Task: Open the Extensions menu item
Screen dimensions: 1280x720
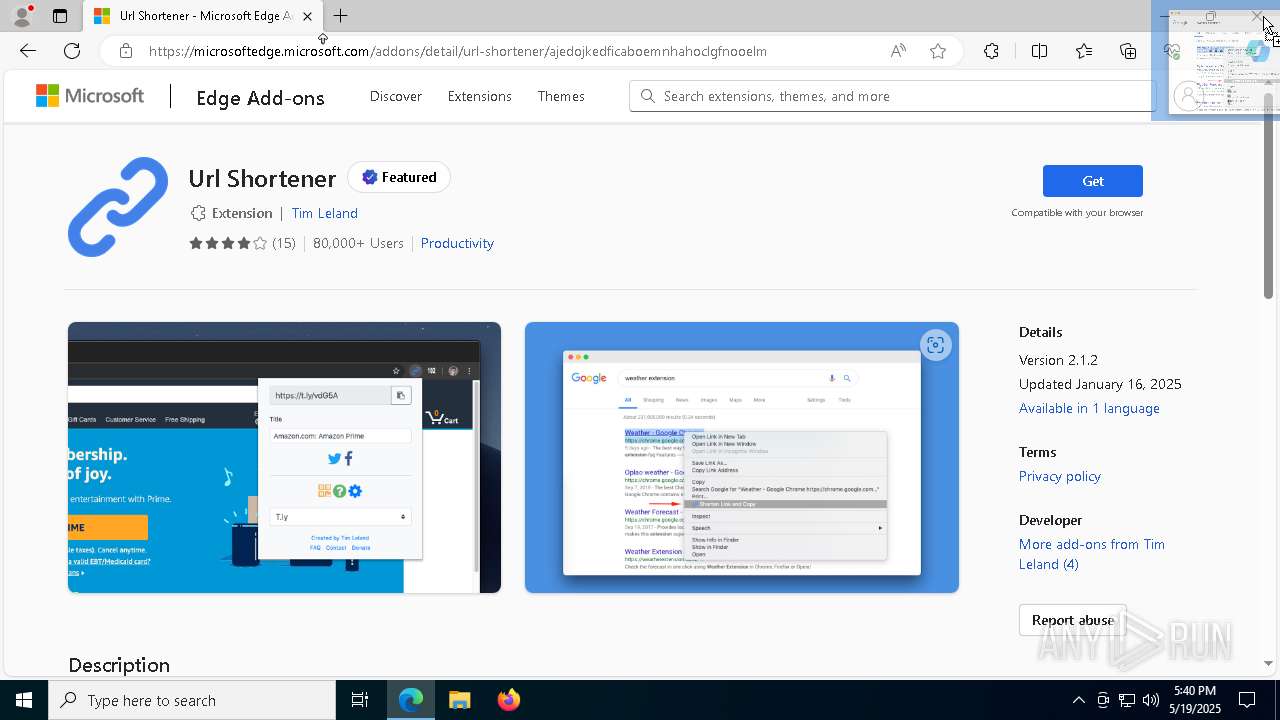Action: pos(480,96)
